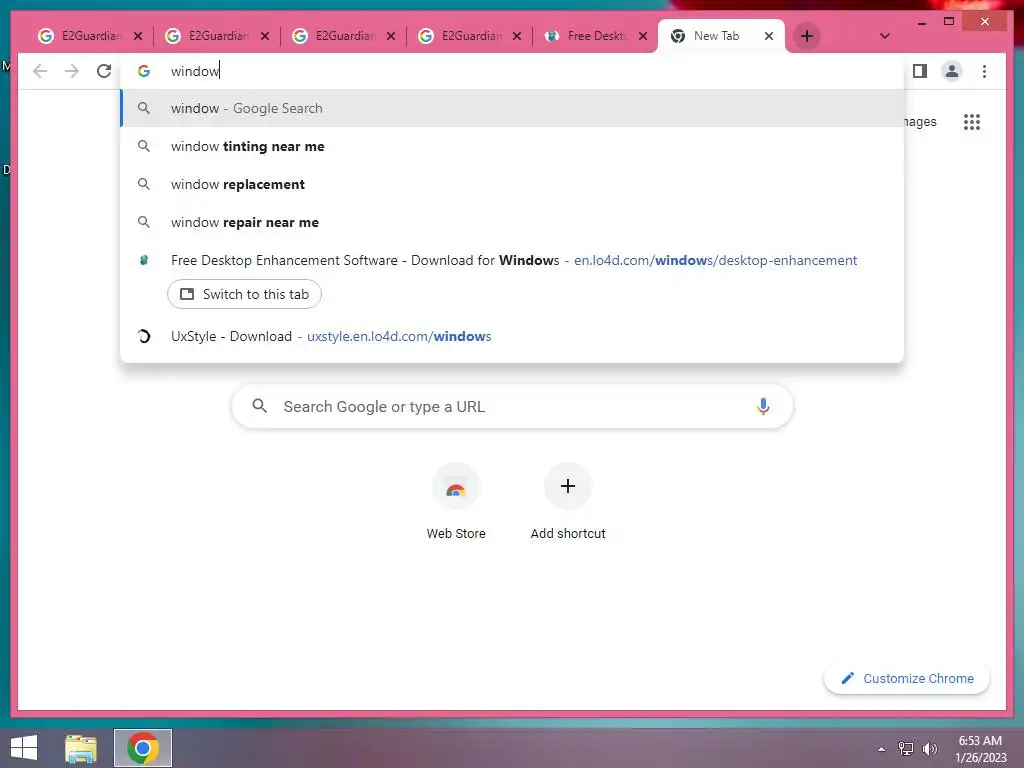Click the Images link behind the dropdown
This screenshot has width=1024, height=768.
(921, 121)
